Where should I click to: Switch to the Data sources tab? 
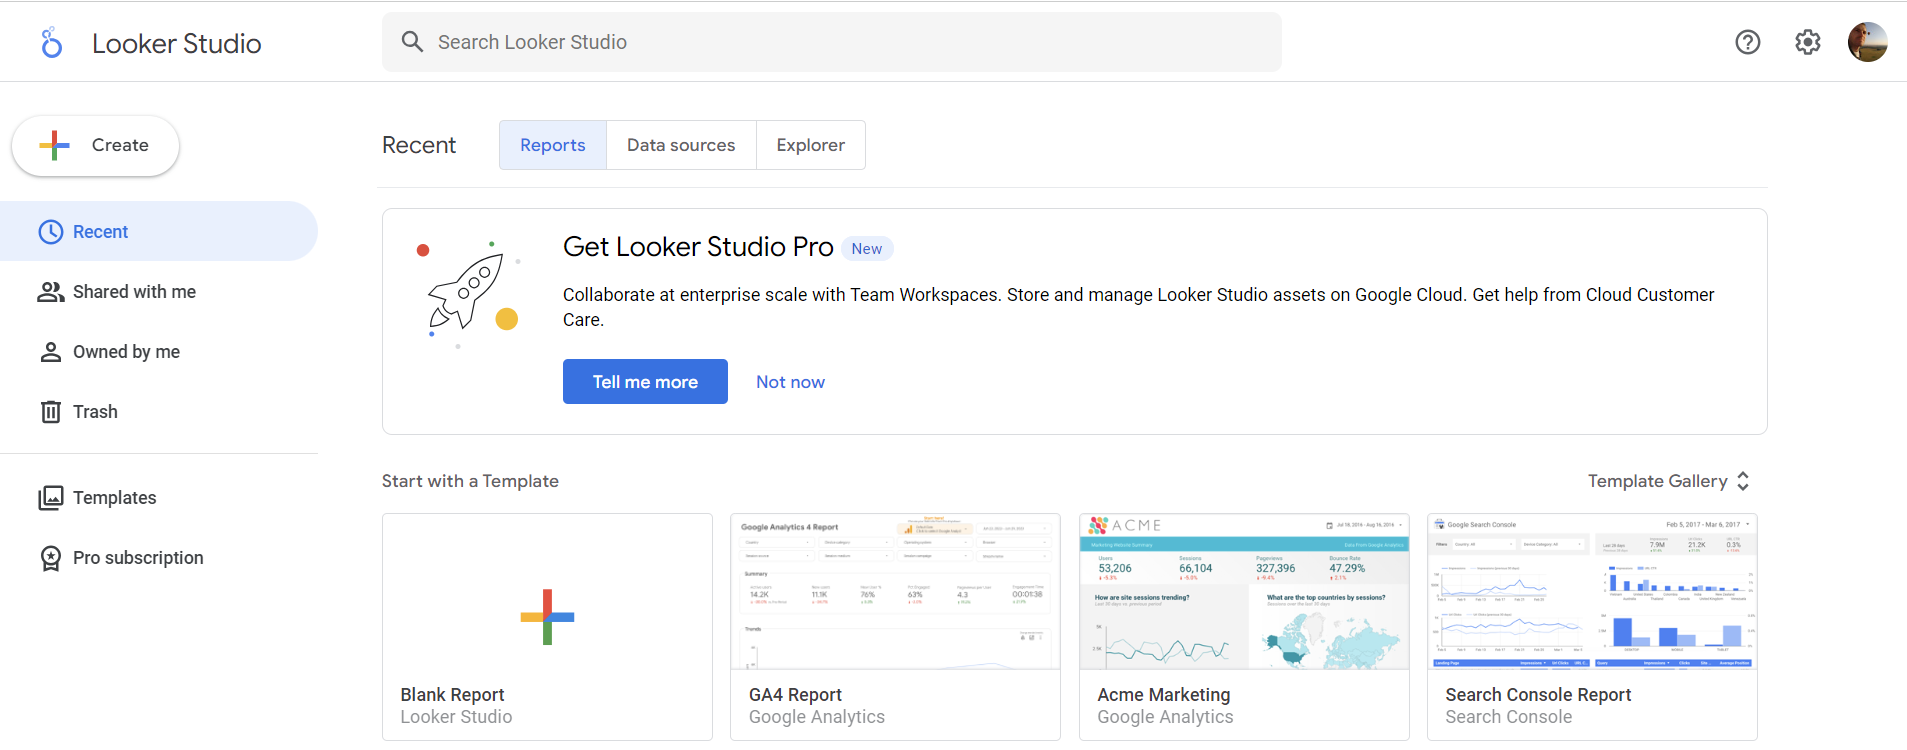coord(681,145)
